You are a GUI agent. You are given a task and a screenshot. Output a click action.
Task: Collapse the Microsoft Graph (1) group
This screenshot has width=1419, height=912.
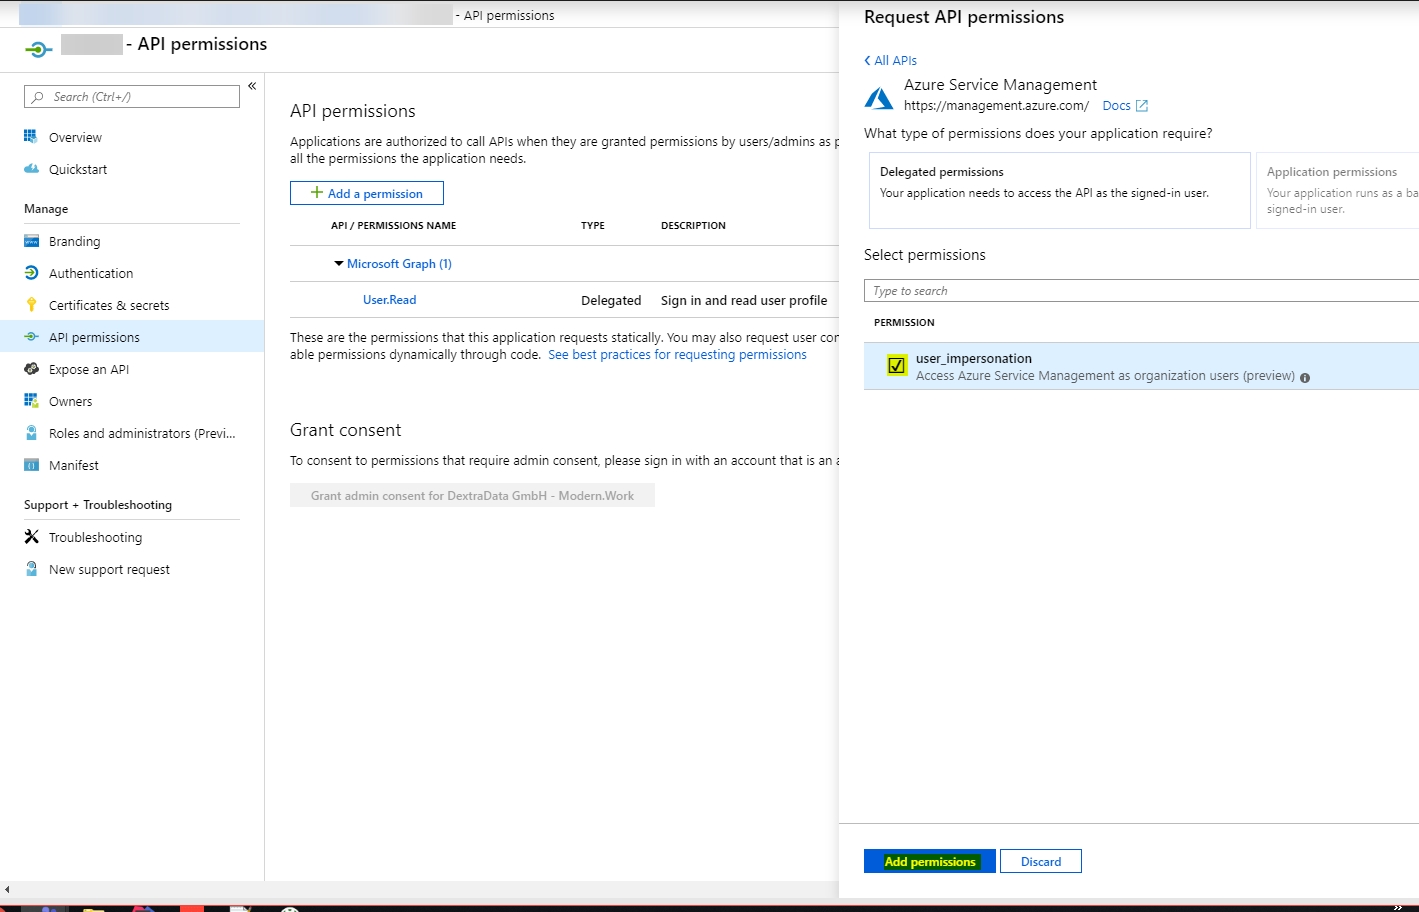tap(339, 264)
